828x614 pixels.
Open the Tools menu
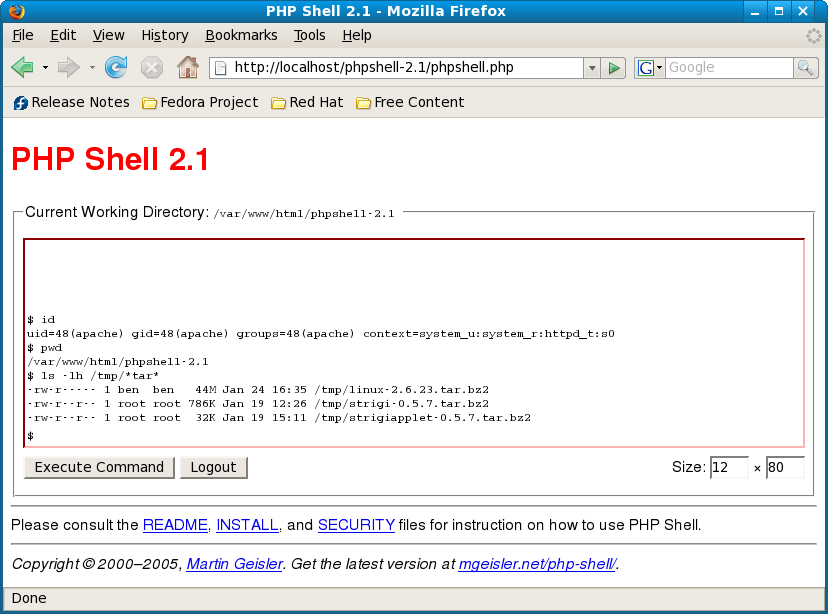309,35
